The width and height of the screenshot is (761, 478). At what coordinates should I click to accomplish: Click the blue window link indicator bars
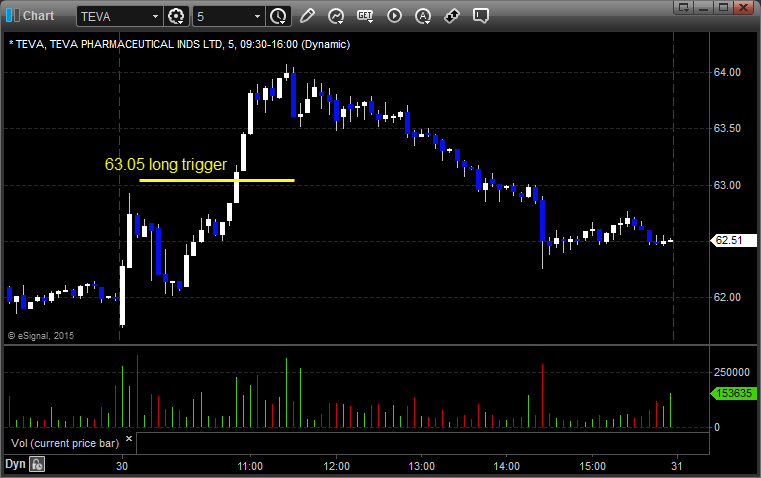click(13, 16)
